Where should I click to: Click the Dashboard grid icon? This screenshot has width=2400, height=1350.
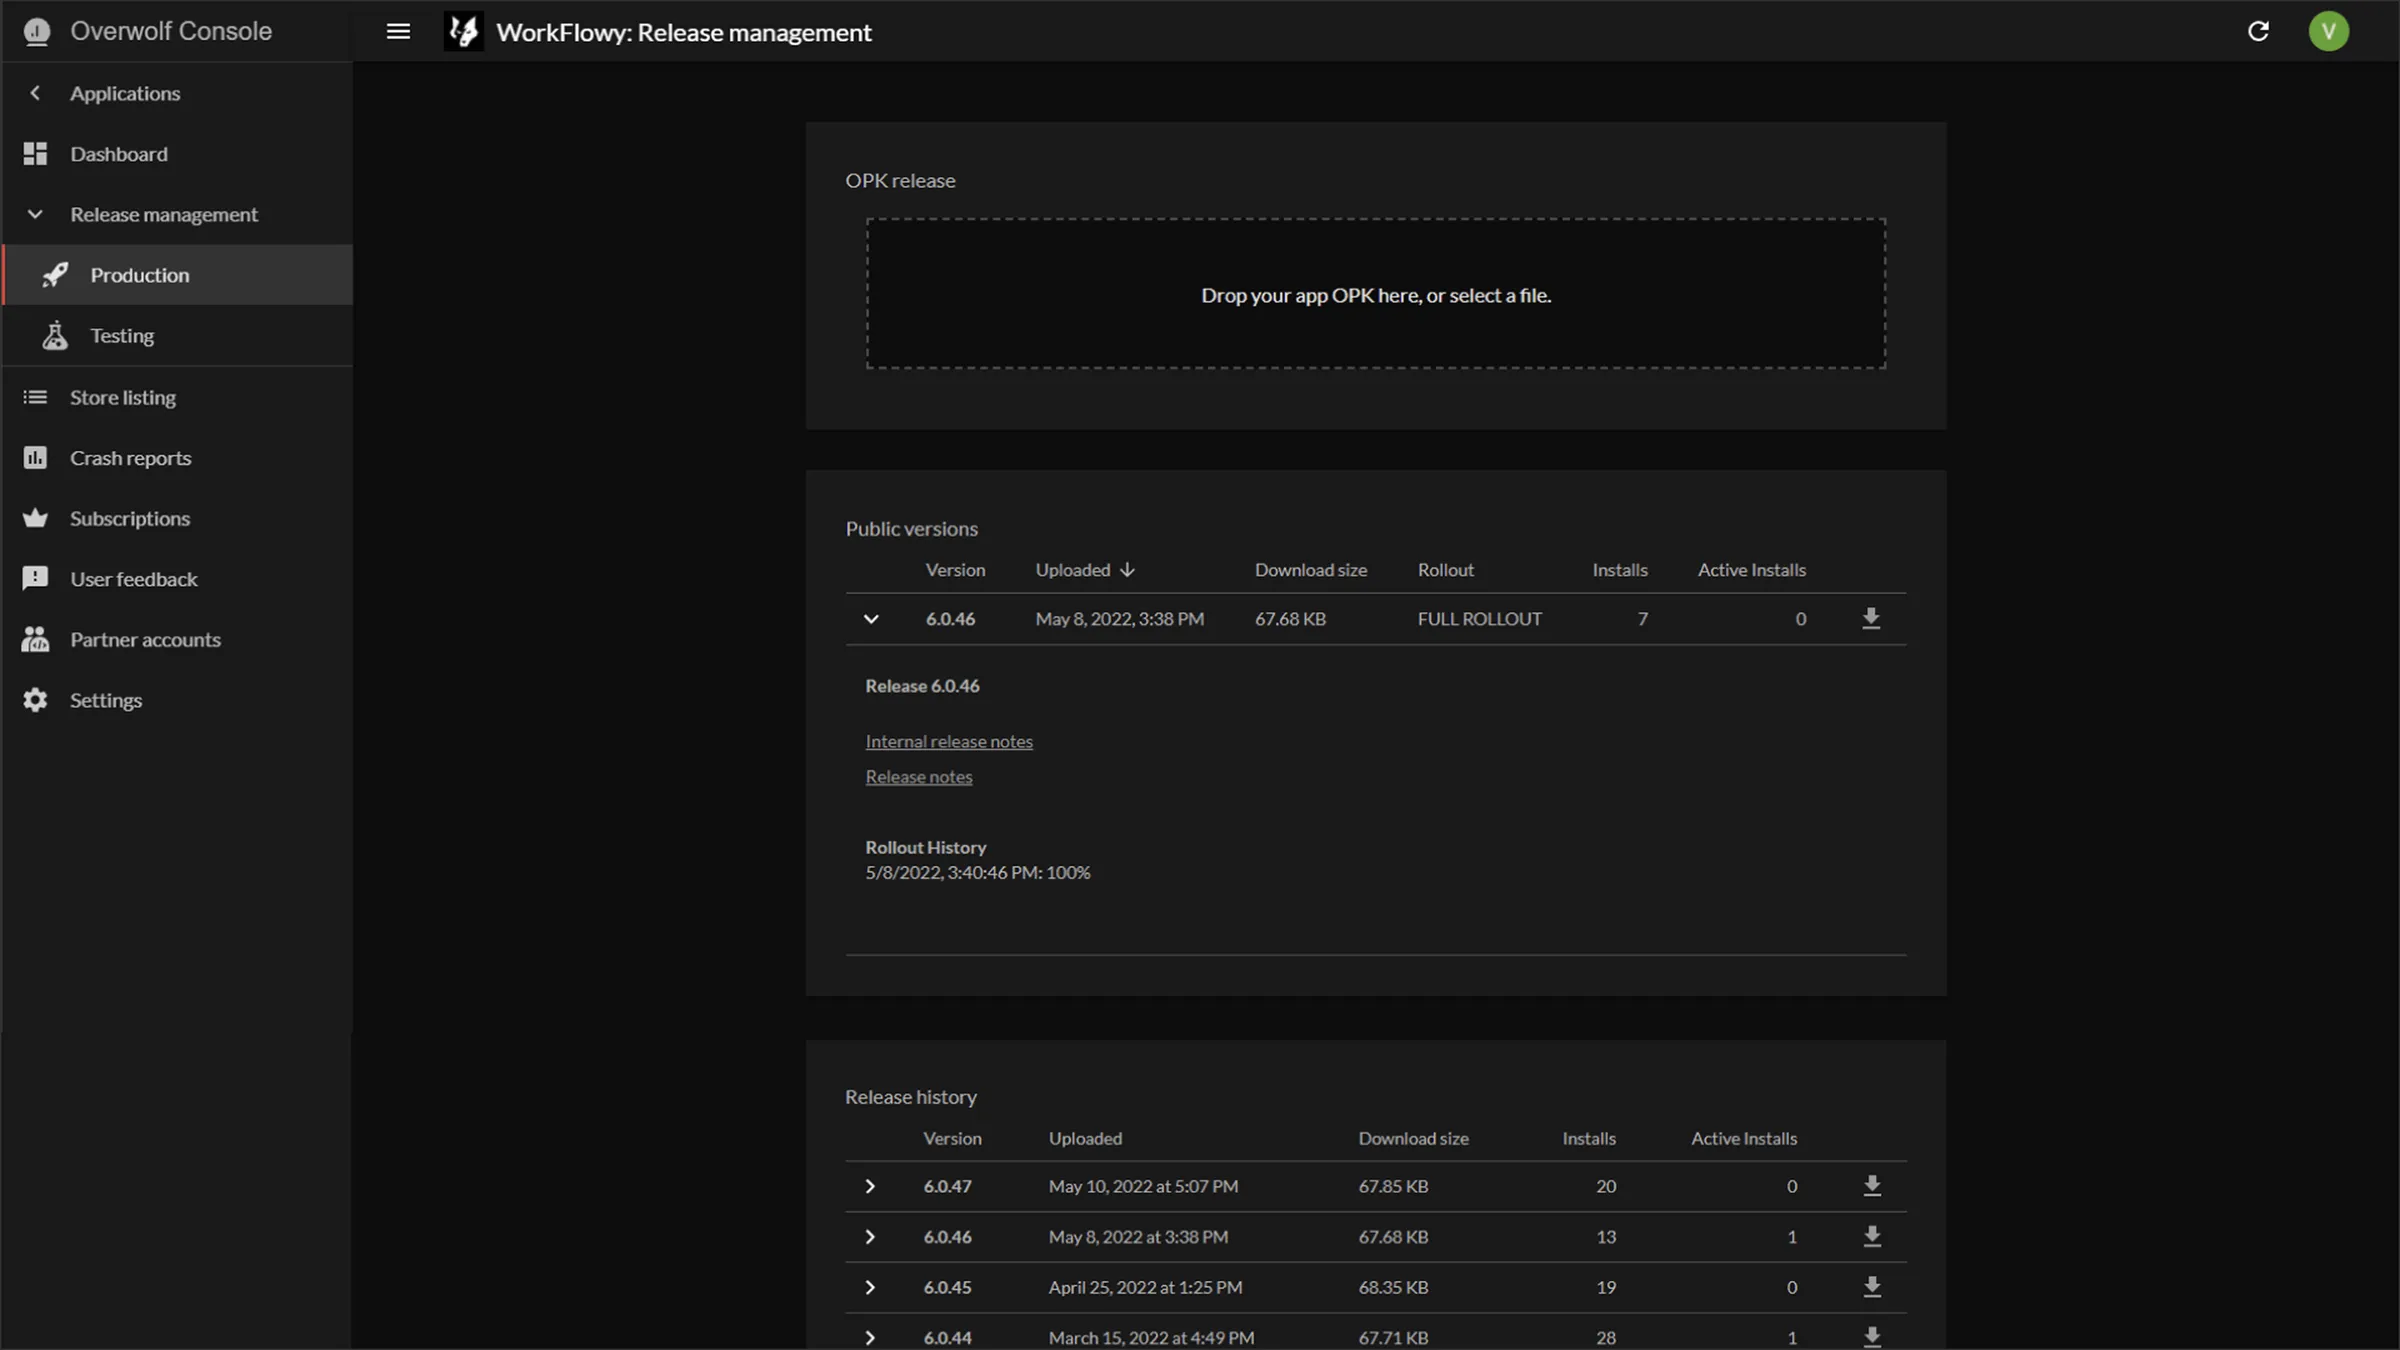[35, 154]
